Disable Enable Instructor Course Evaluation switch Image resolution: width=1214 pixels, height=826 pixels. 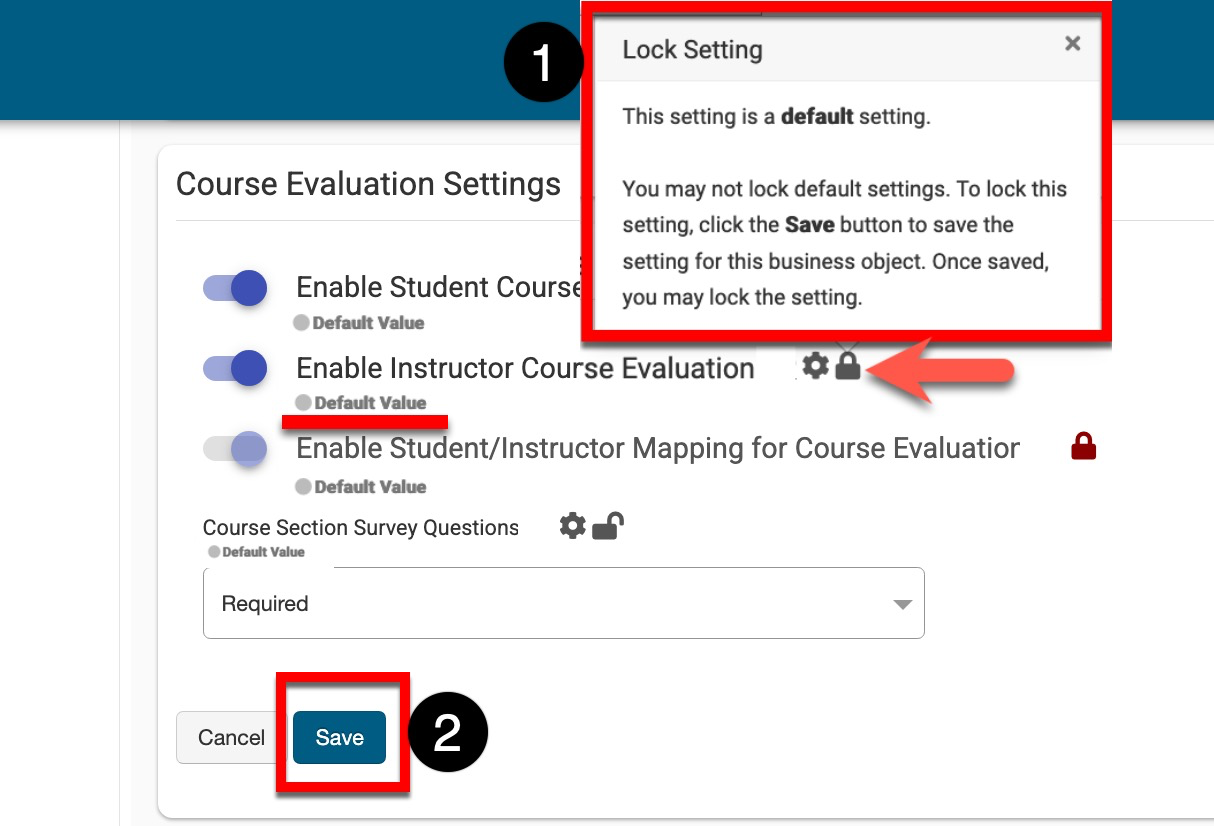pyautogui.click(x=236, y=368)
